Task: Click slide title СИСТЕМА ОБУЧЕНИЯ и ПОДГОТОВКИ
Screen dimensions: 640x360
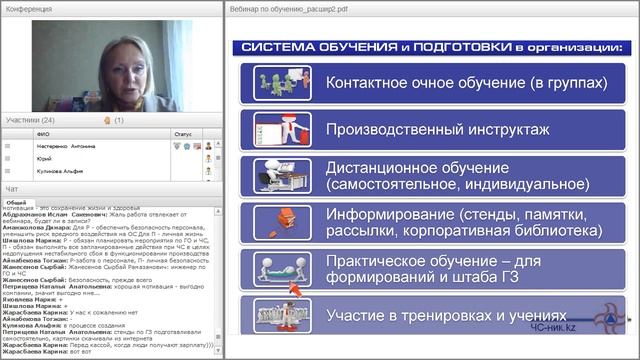Action: 432,47
